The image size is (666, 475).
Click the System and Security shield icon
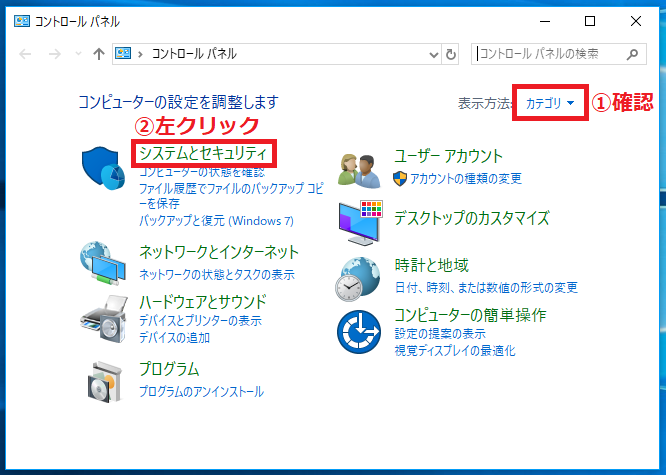[x=103, y=168]
